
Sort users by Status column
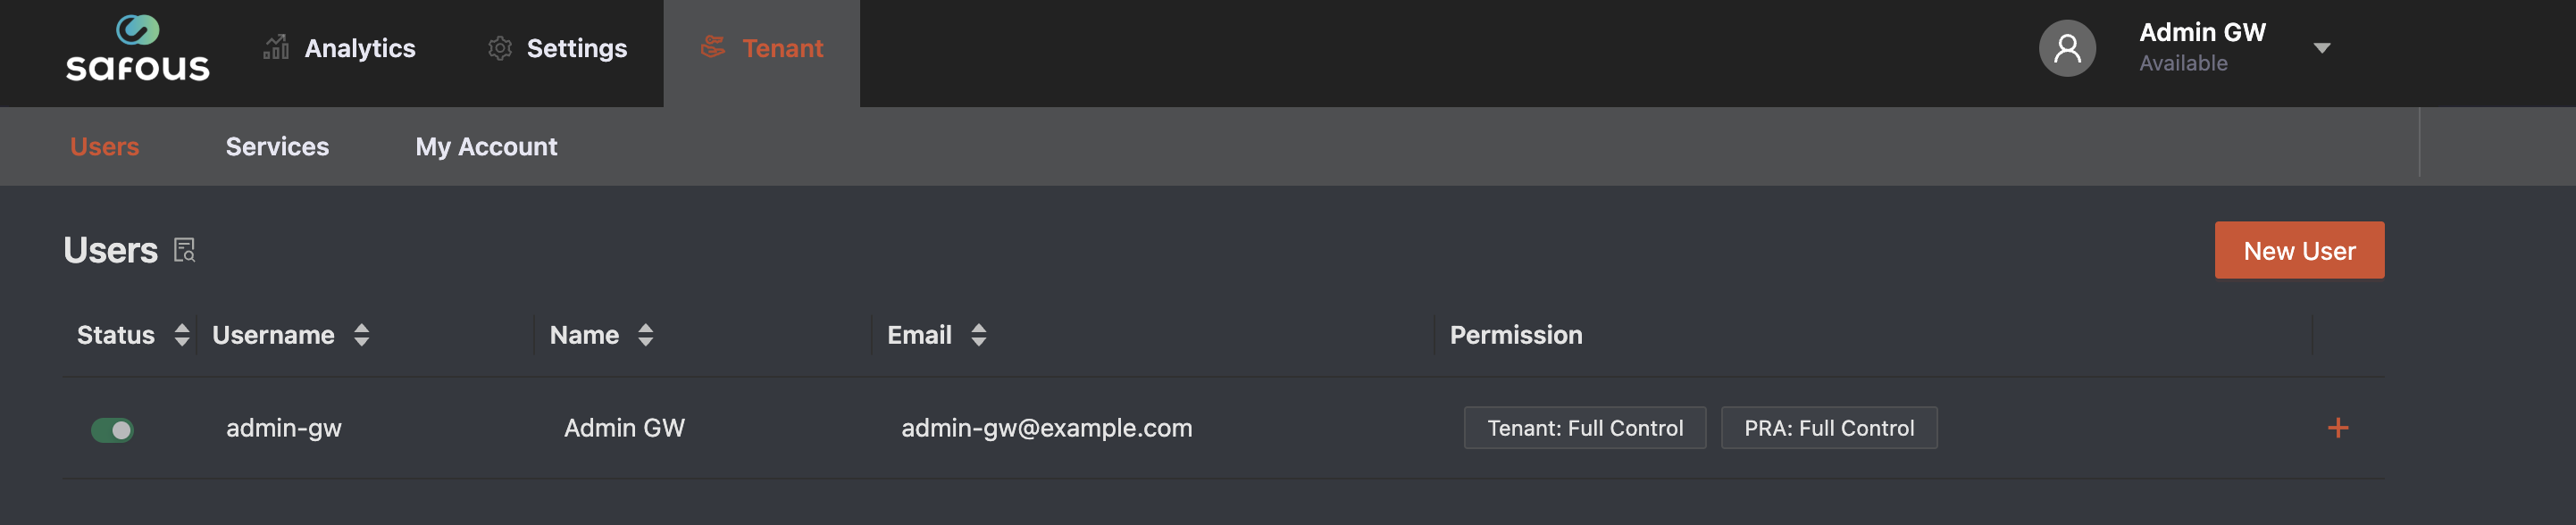pos(181,335)
